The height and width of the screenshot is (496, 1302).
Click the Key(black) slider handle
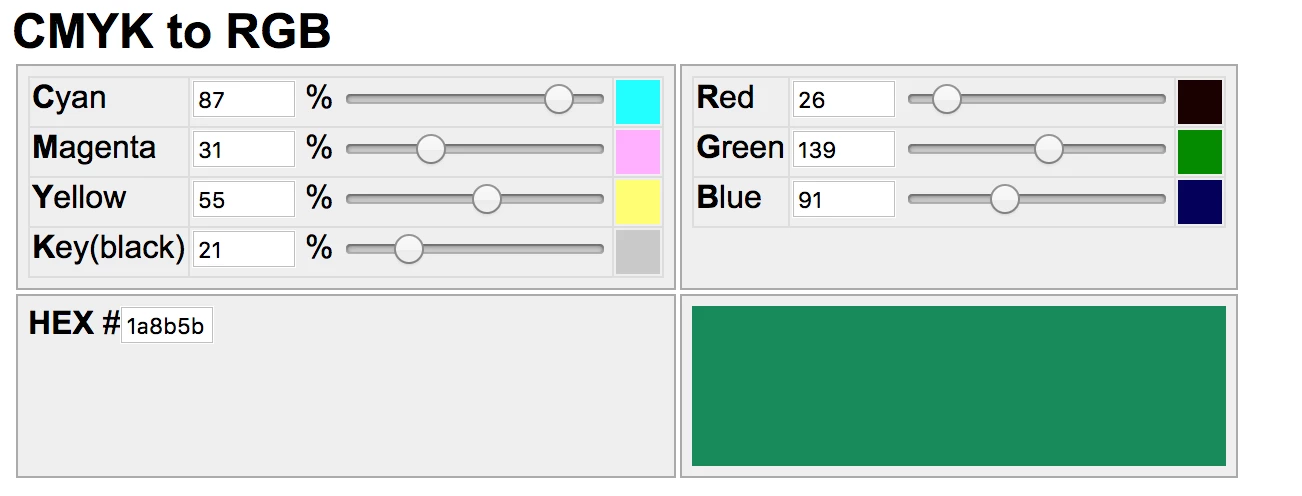pos(409,249)
